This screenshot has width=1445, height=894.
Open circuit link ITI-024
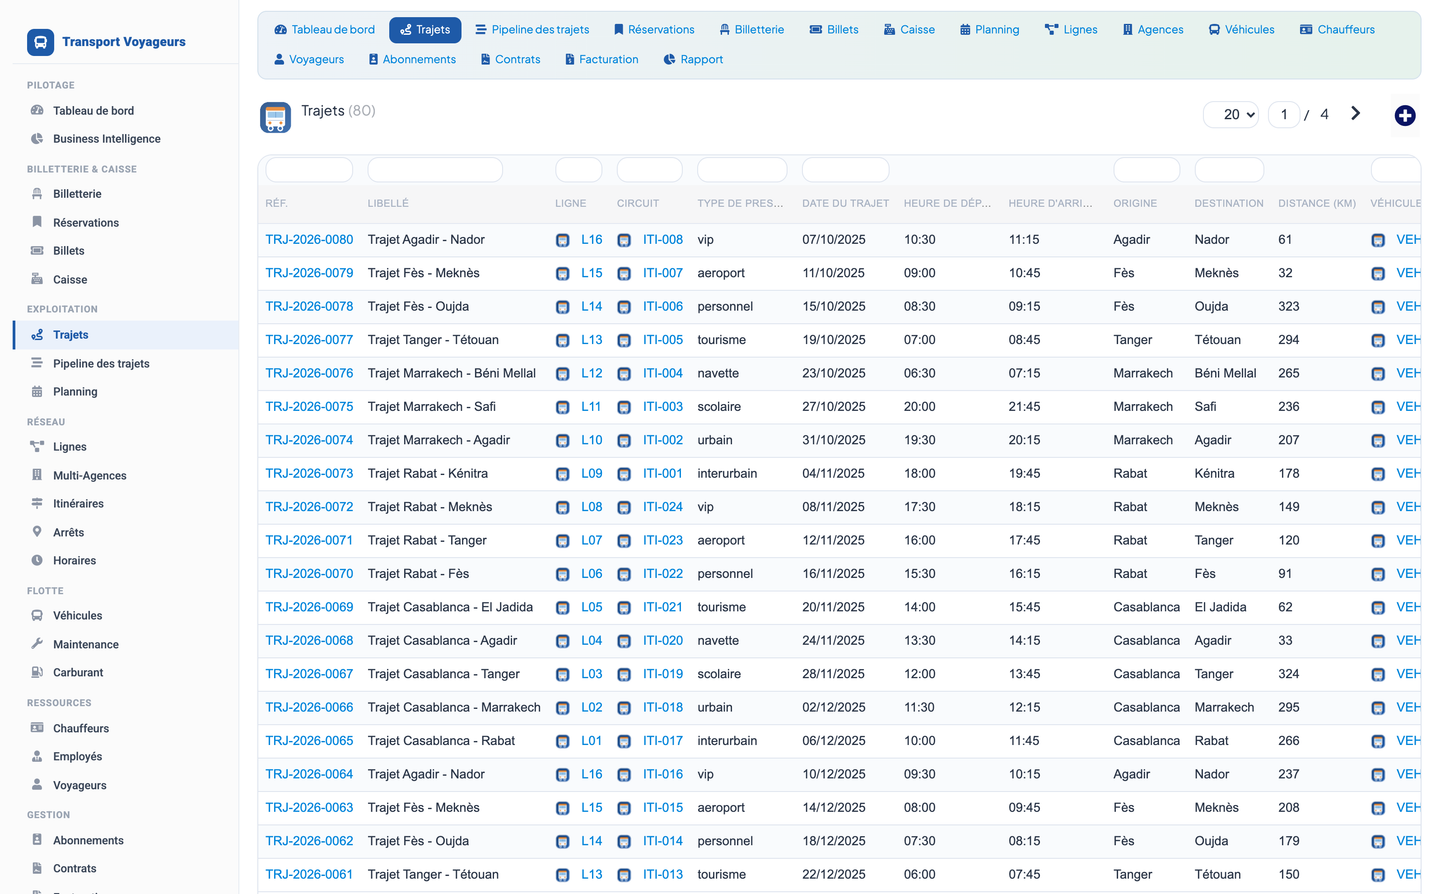click(x=663, y=507)
